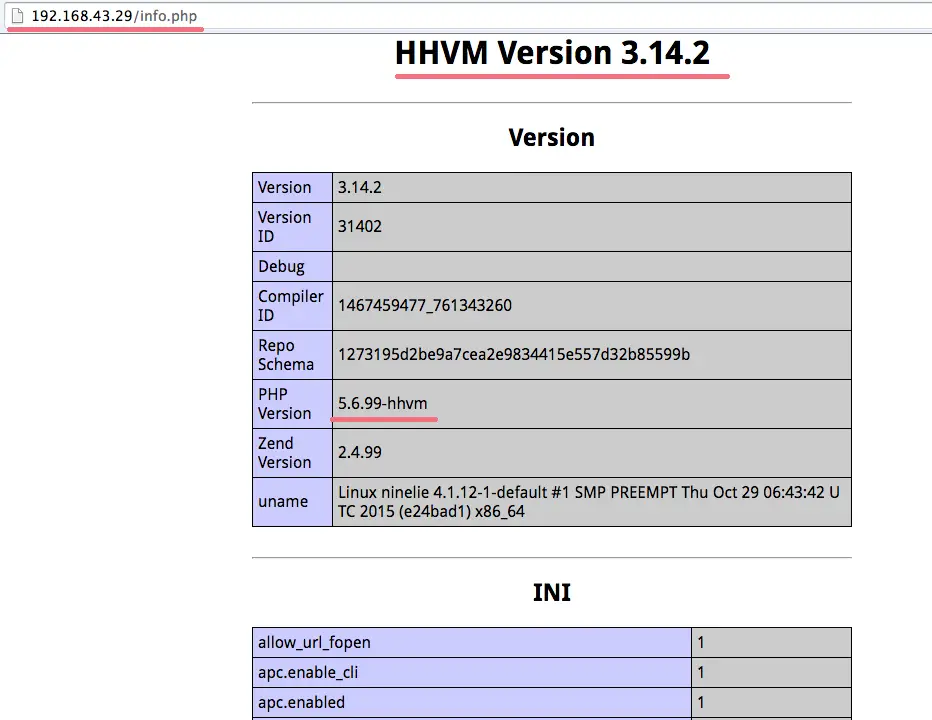Click the Debug label cell
This screenshot has width=932, height=720.
coord(292,266)
